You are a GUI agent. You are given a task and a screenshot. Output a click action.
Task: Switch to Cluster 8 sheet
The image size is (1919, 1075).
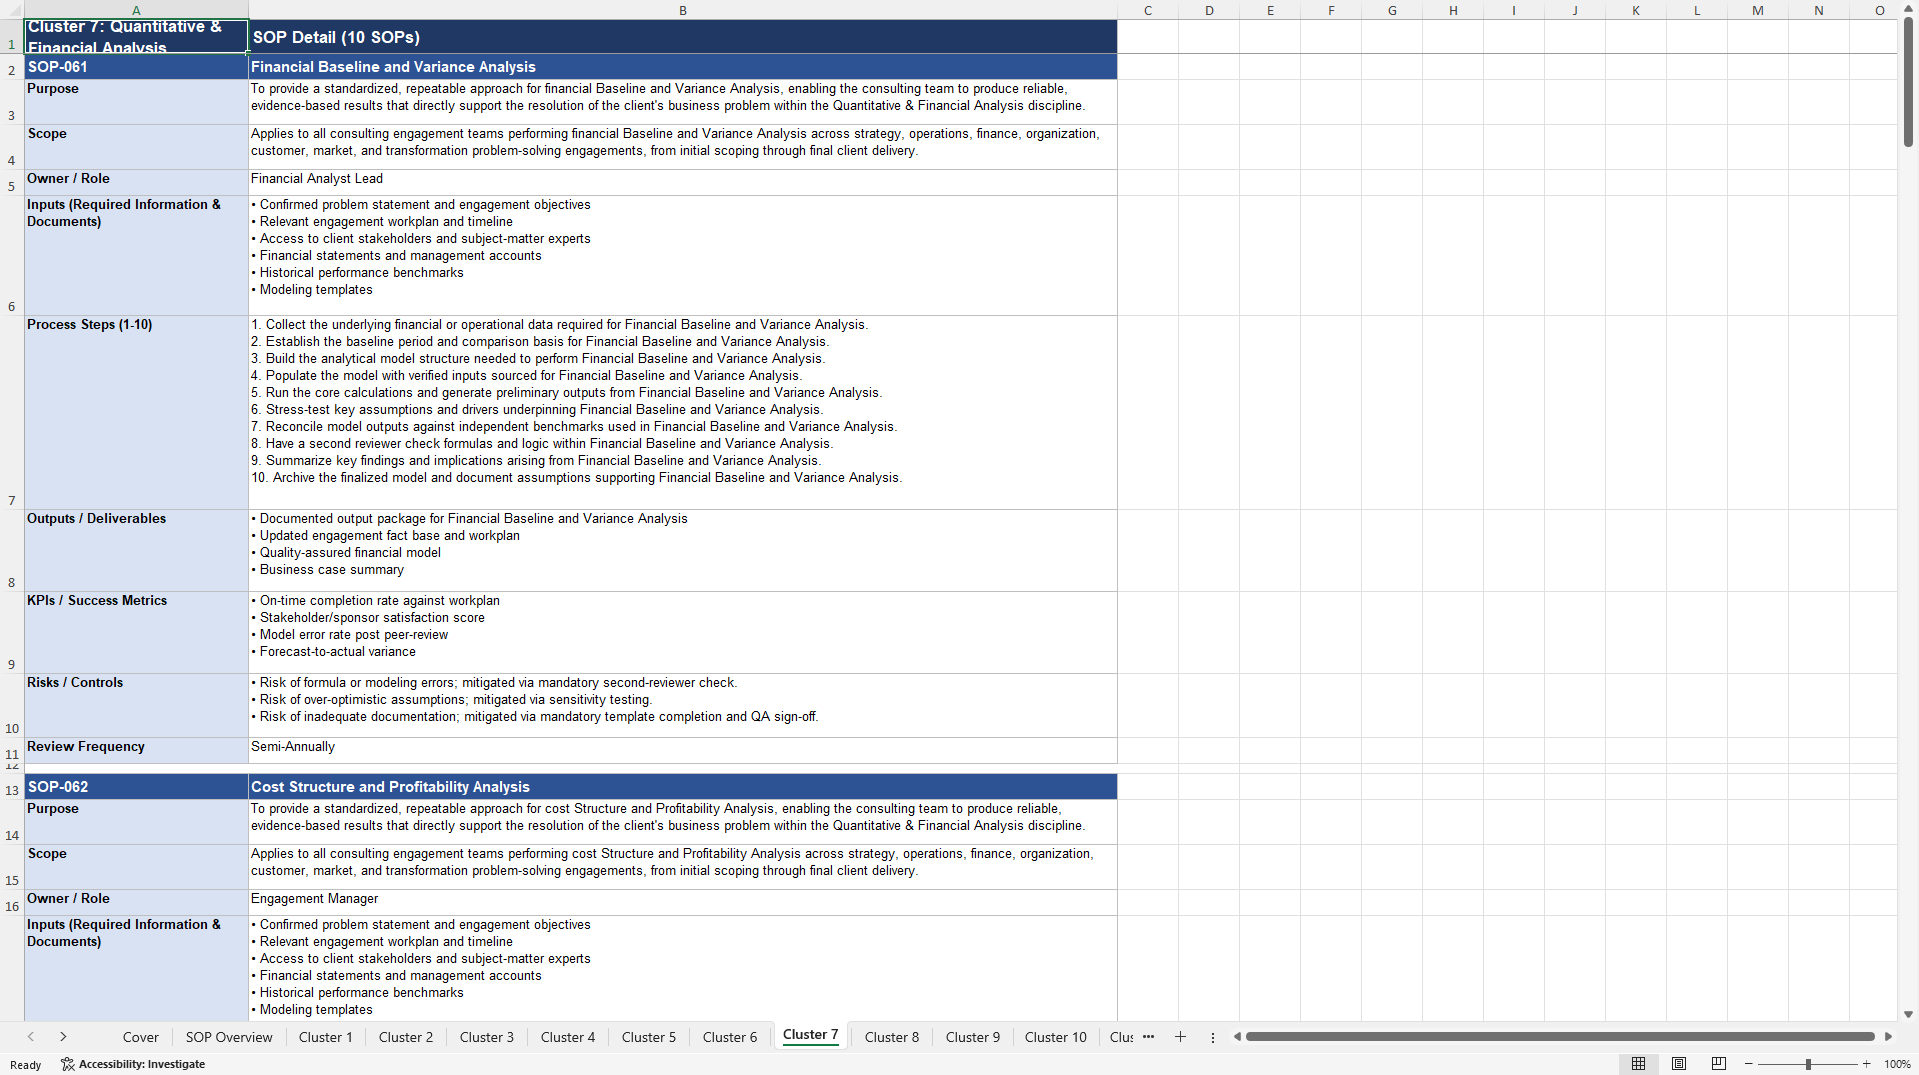pos(892,1037)
